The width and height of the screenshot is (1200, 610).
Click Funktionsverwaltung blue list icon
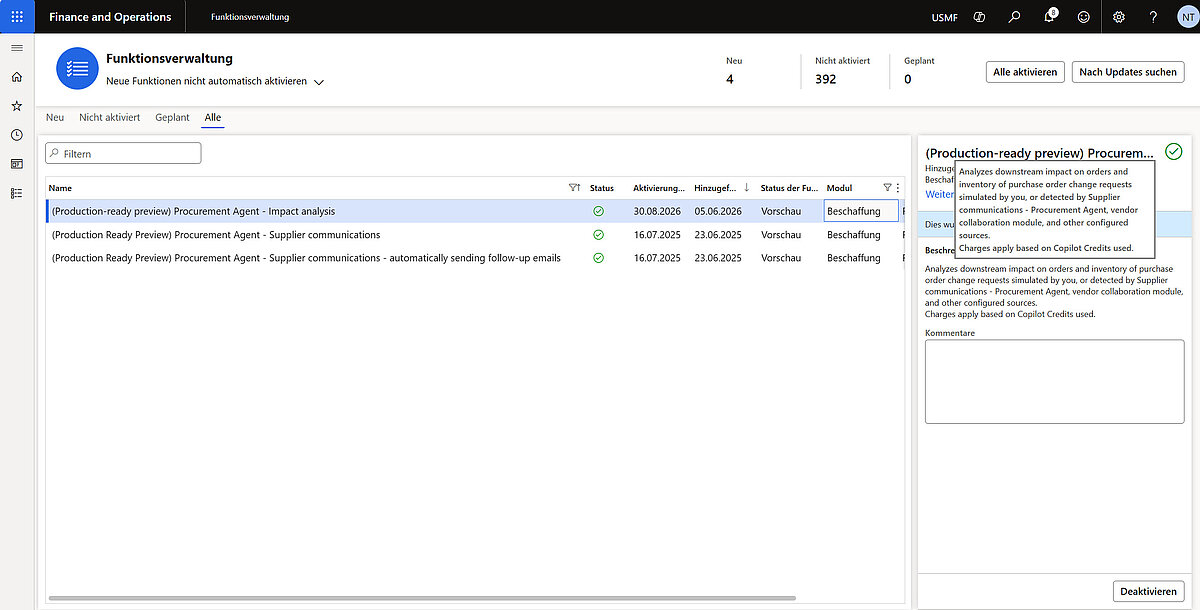(77, 69)
